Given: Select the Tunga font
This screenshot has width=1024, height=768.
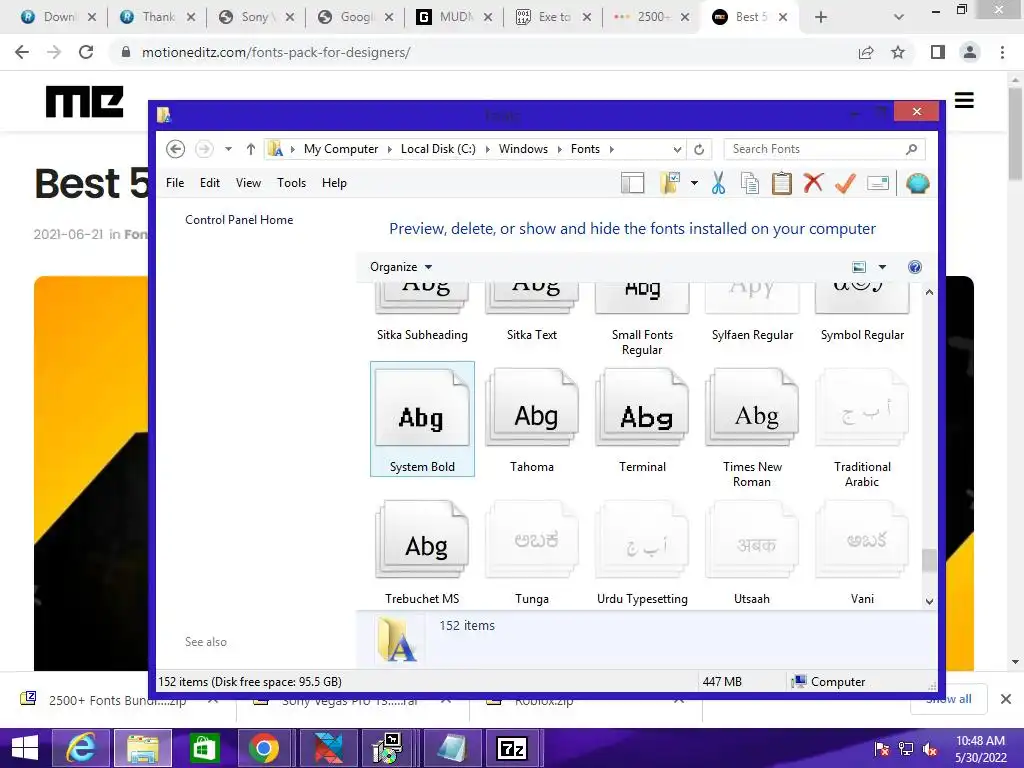Looking at the screenshot, I should (x=532, y=552).
